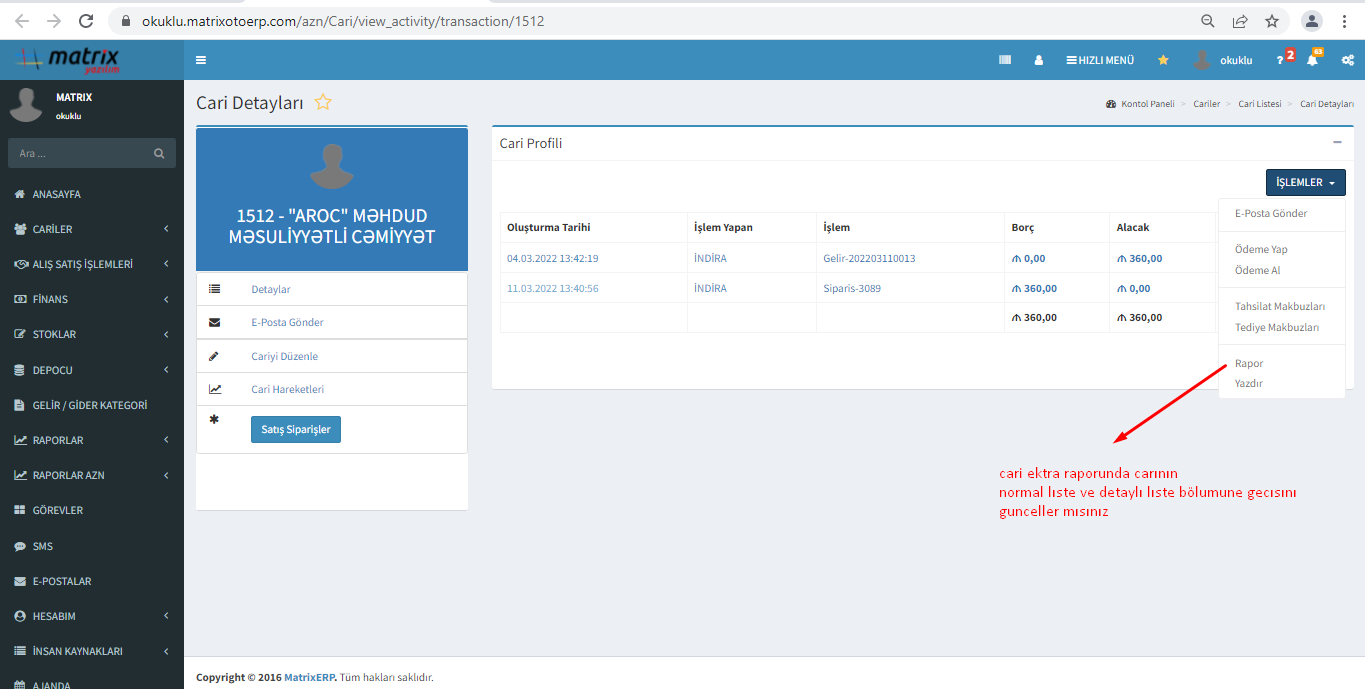This screenshot has width=1365, height=689.
Task: Click the help question mark icon
Action: tap(1280, 60)
